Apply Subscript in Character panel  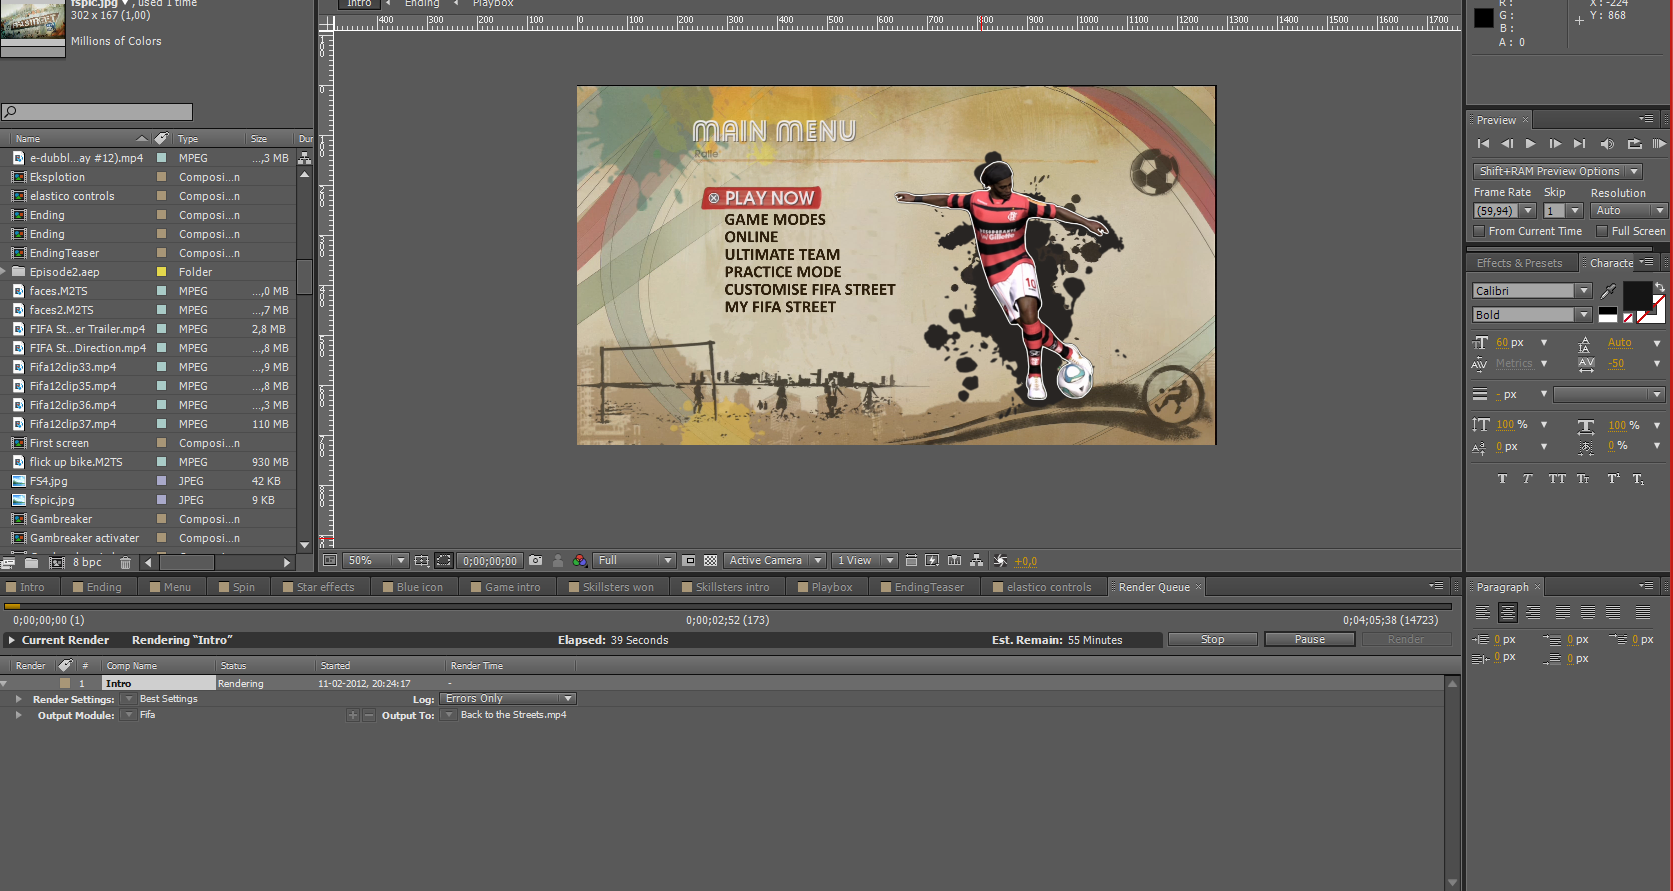pos(1638,479)
